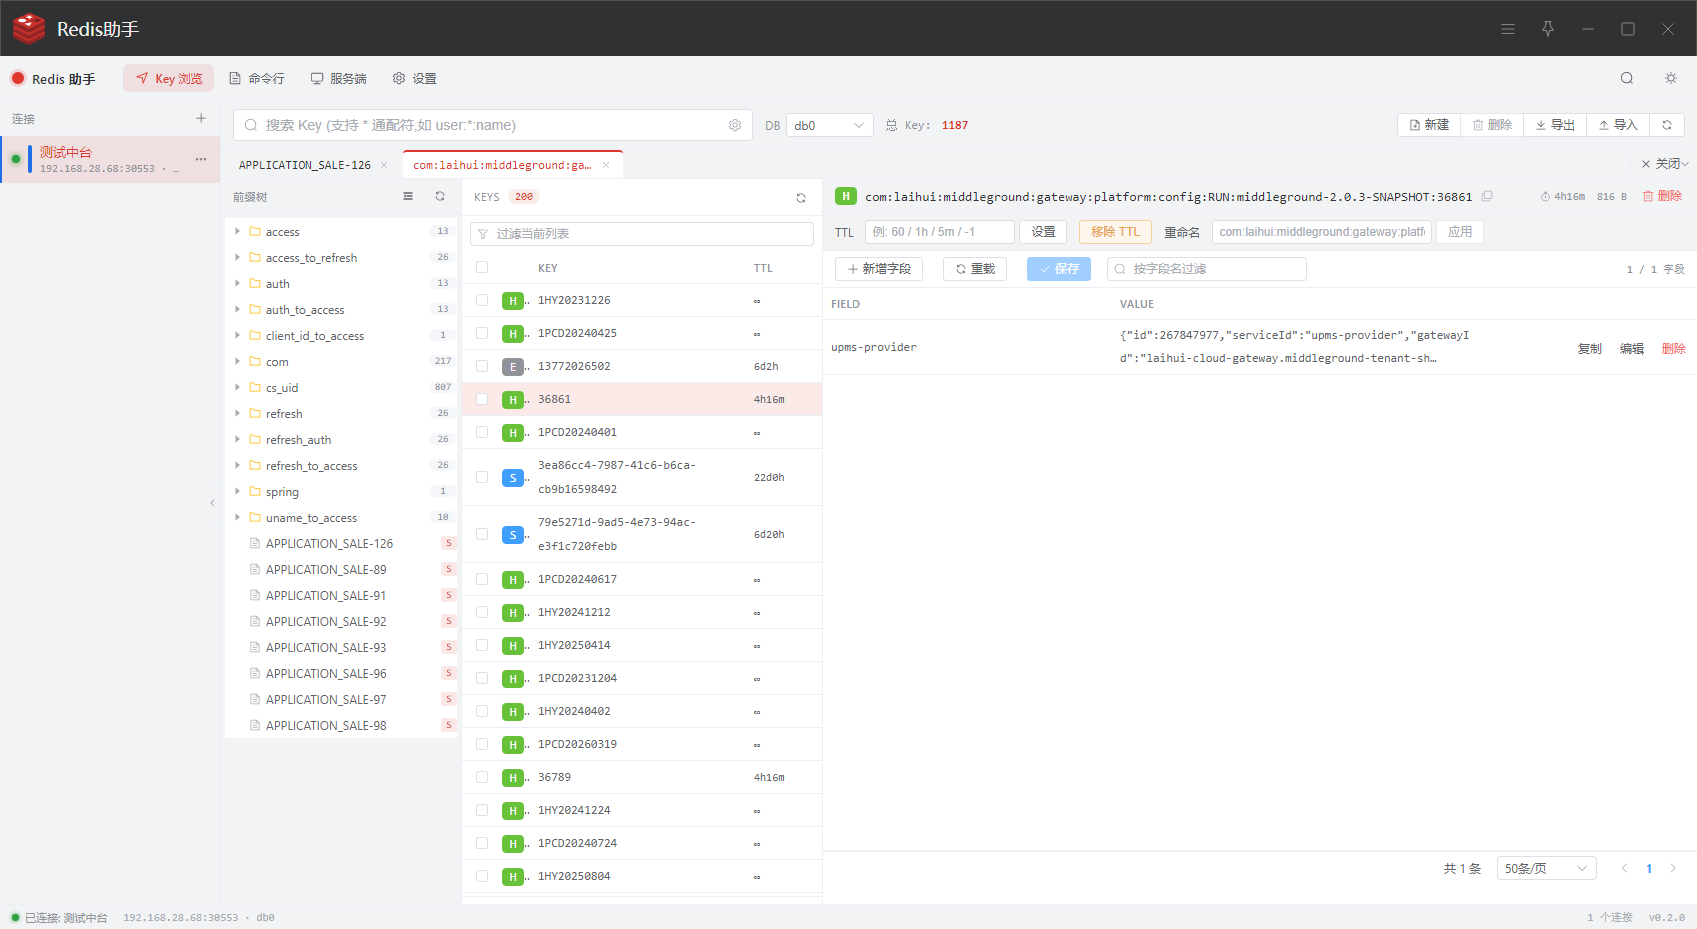Open the 服务端 tab
1697x929 pixels.
[x=339, y=78]
